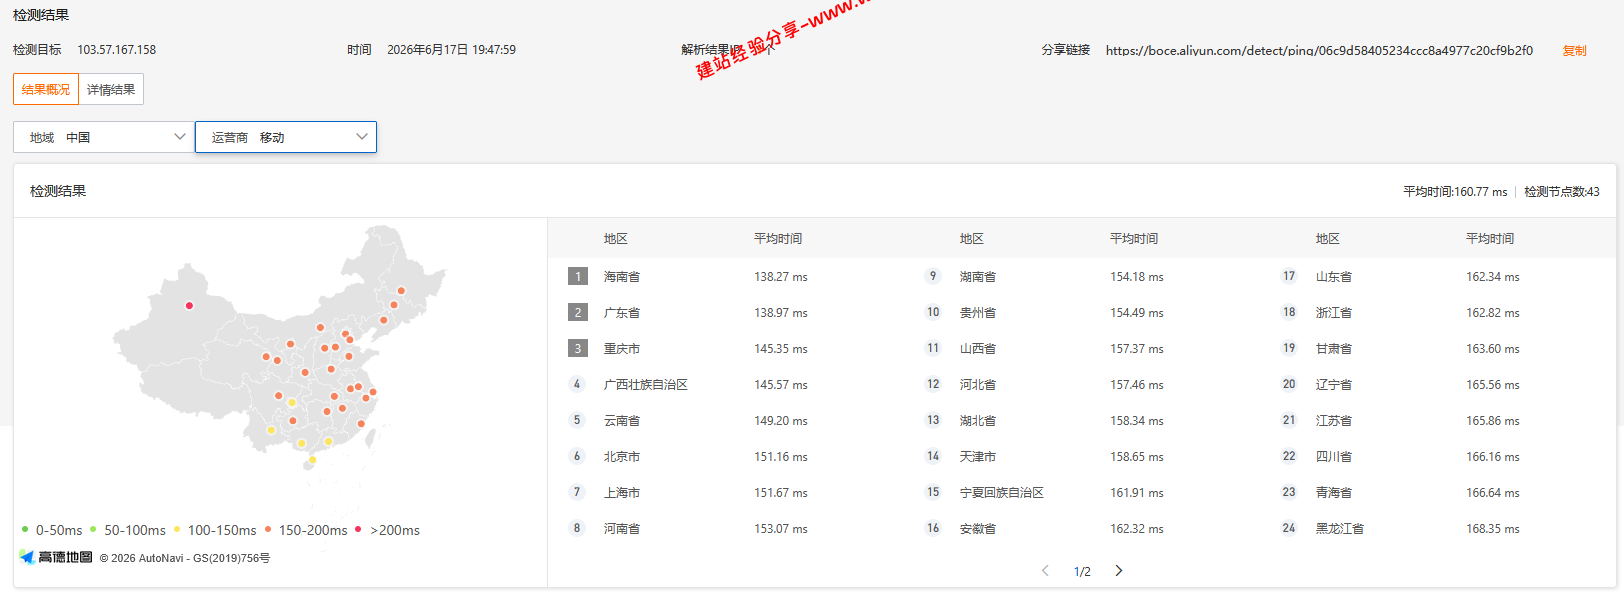
Task: Switch to the 结果概况 tab
Action: coord(46,89)
